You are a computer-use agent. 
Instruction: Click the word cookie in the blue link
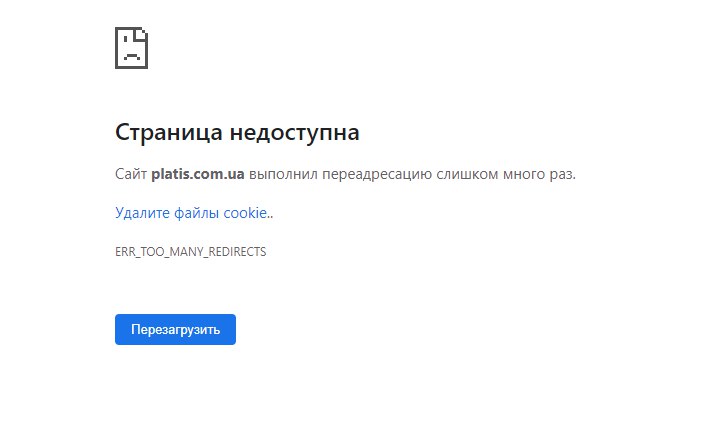(245, 213)
